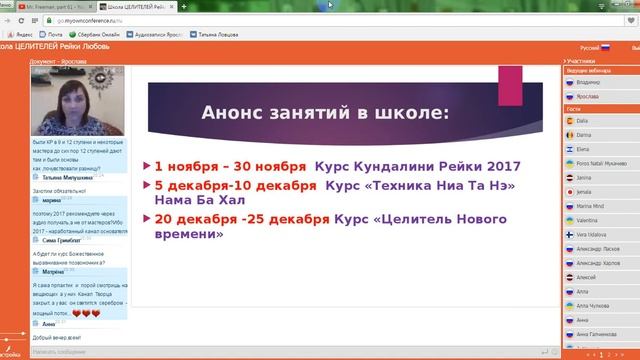
Task: Open the Русский language selector
Action: pyautogui.click(x=595, y=48)
